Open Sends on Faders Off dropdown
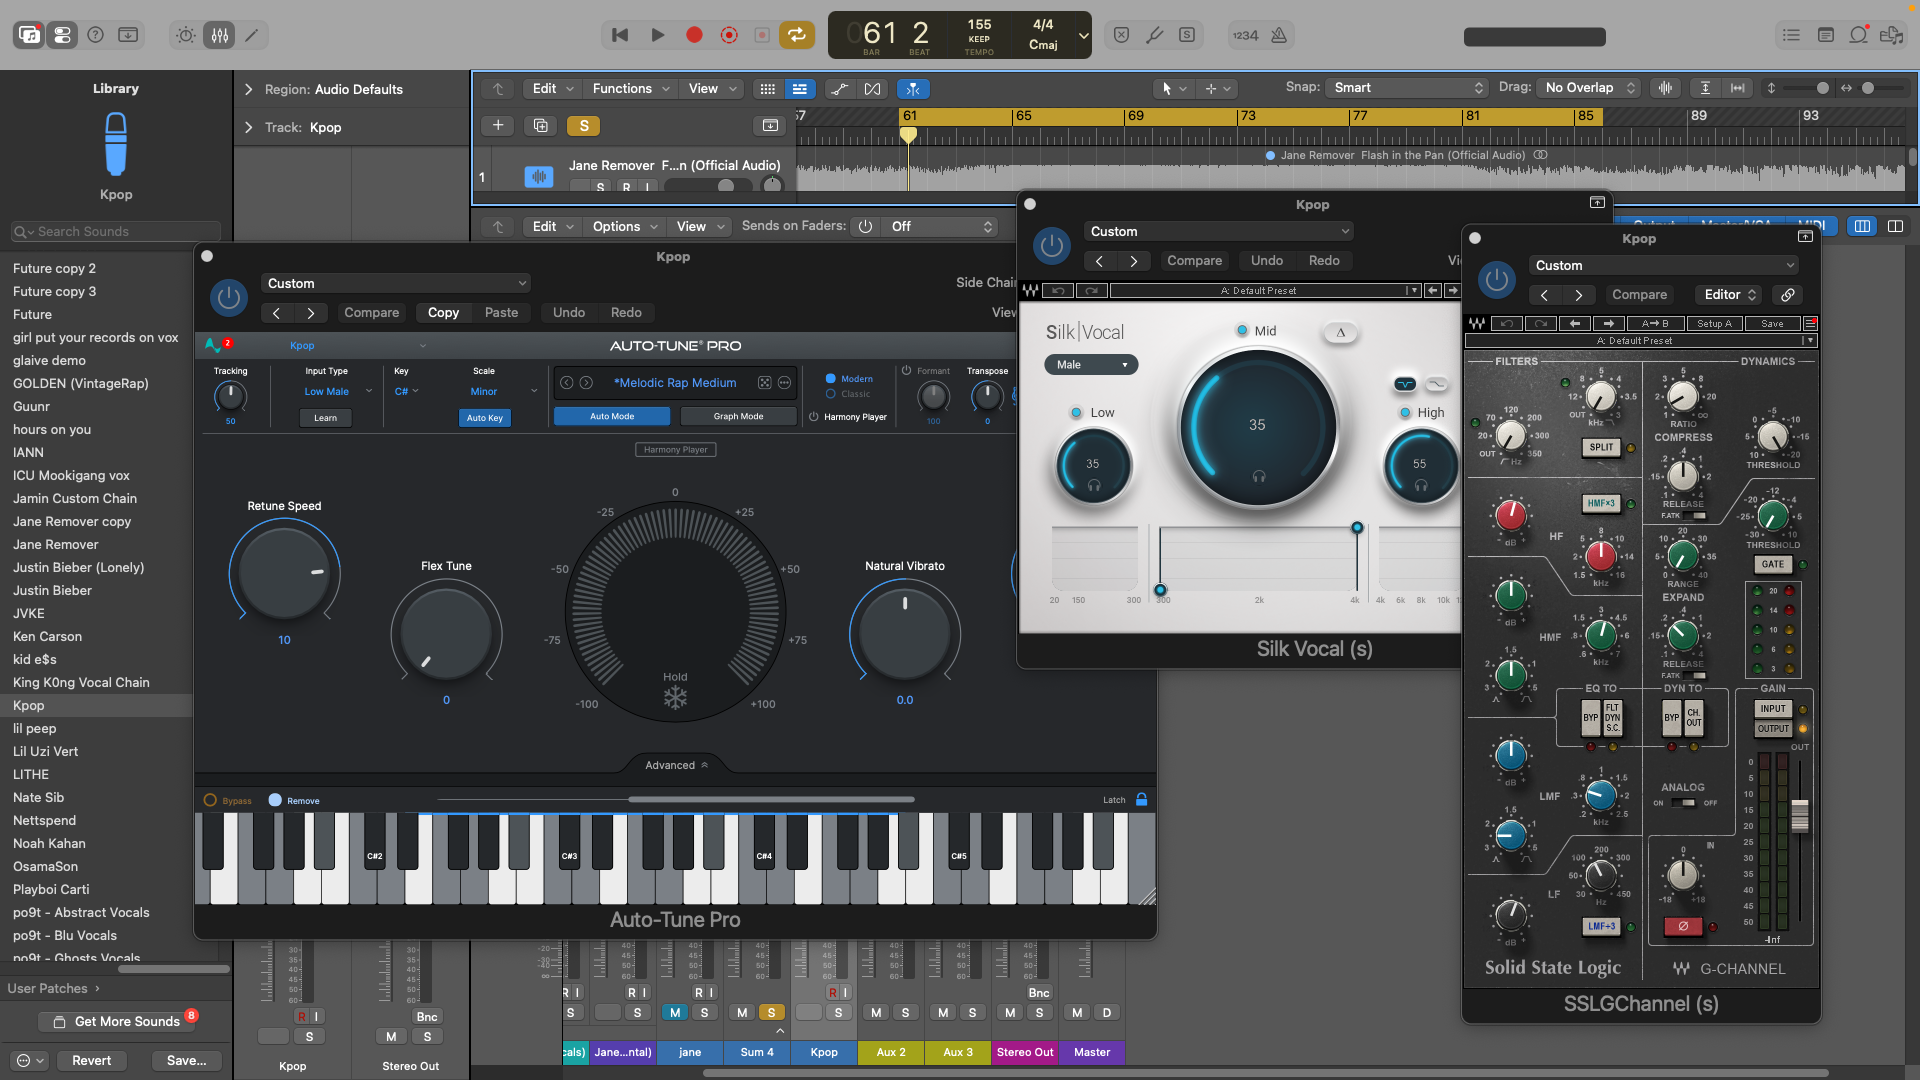The height and width of the screenshot is (1080, 1920). point(939,226)
